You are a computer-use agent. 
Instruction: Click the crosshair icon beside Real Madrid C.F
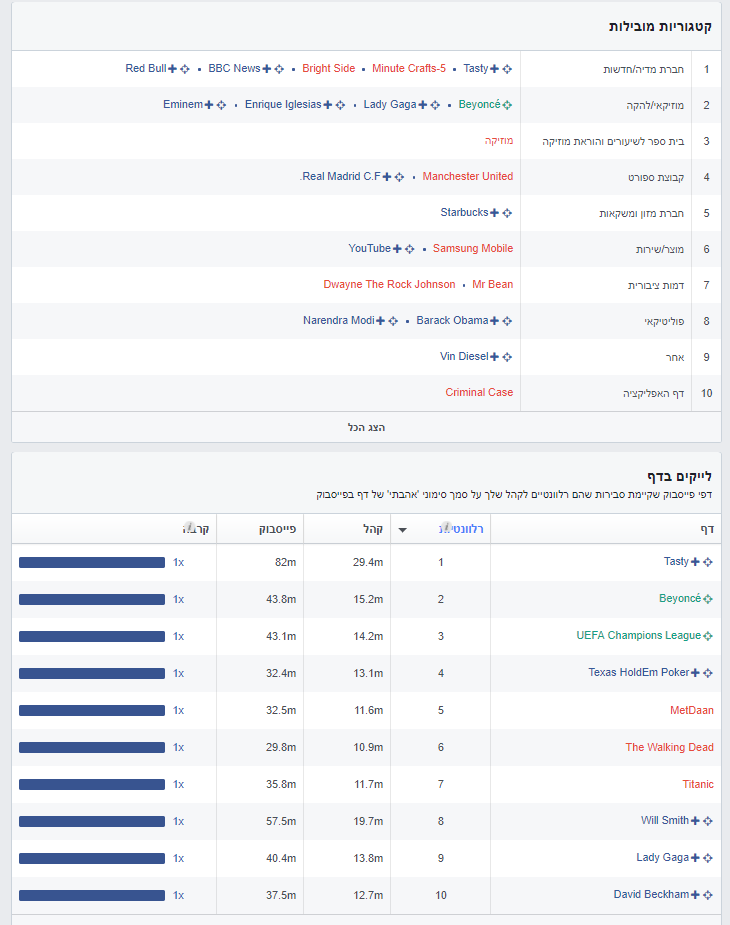[x=400, y=177]
